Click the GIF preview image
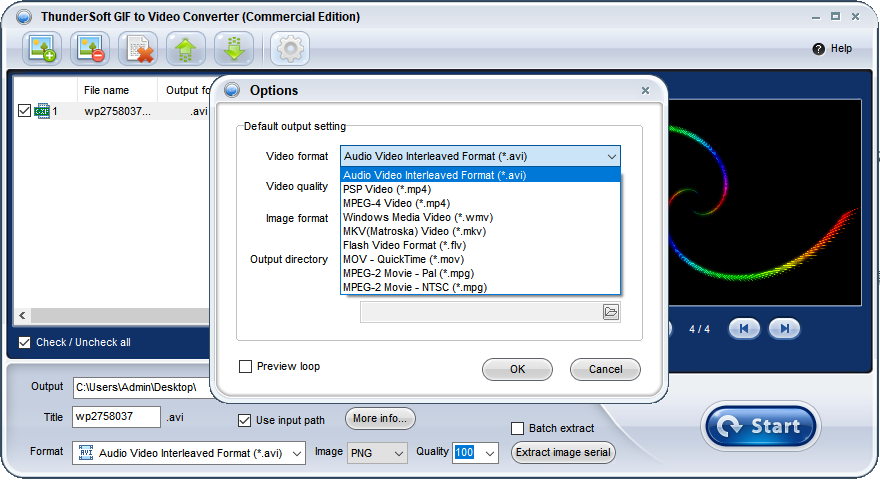880x480 pixels. pyautogui.click(x=764, y=203)
